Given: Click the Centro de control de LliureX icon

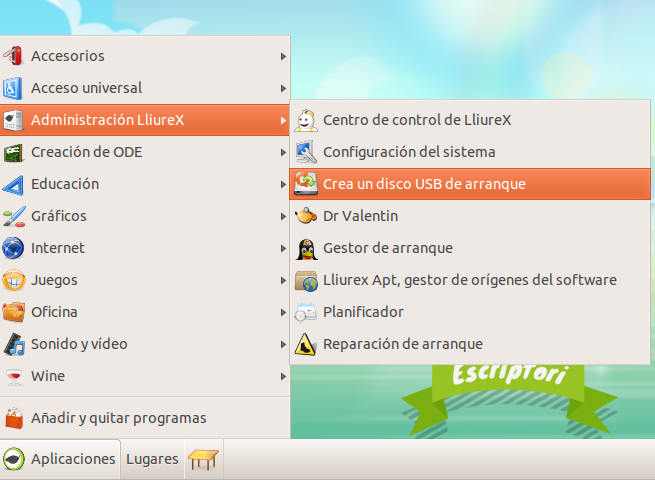Looking at the screenshot, I should pos(306,120).
